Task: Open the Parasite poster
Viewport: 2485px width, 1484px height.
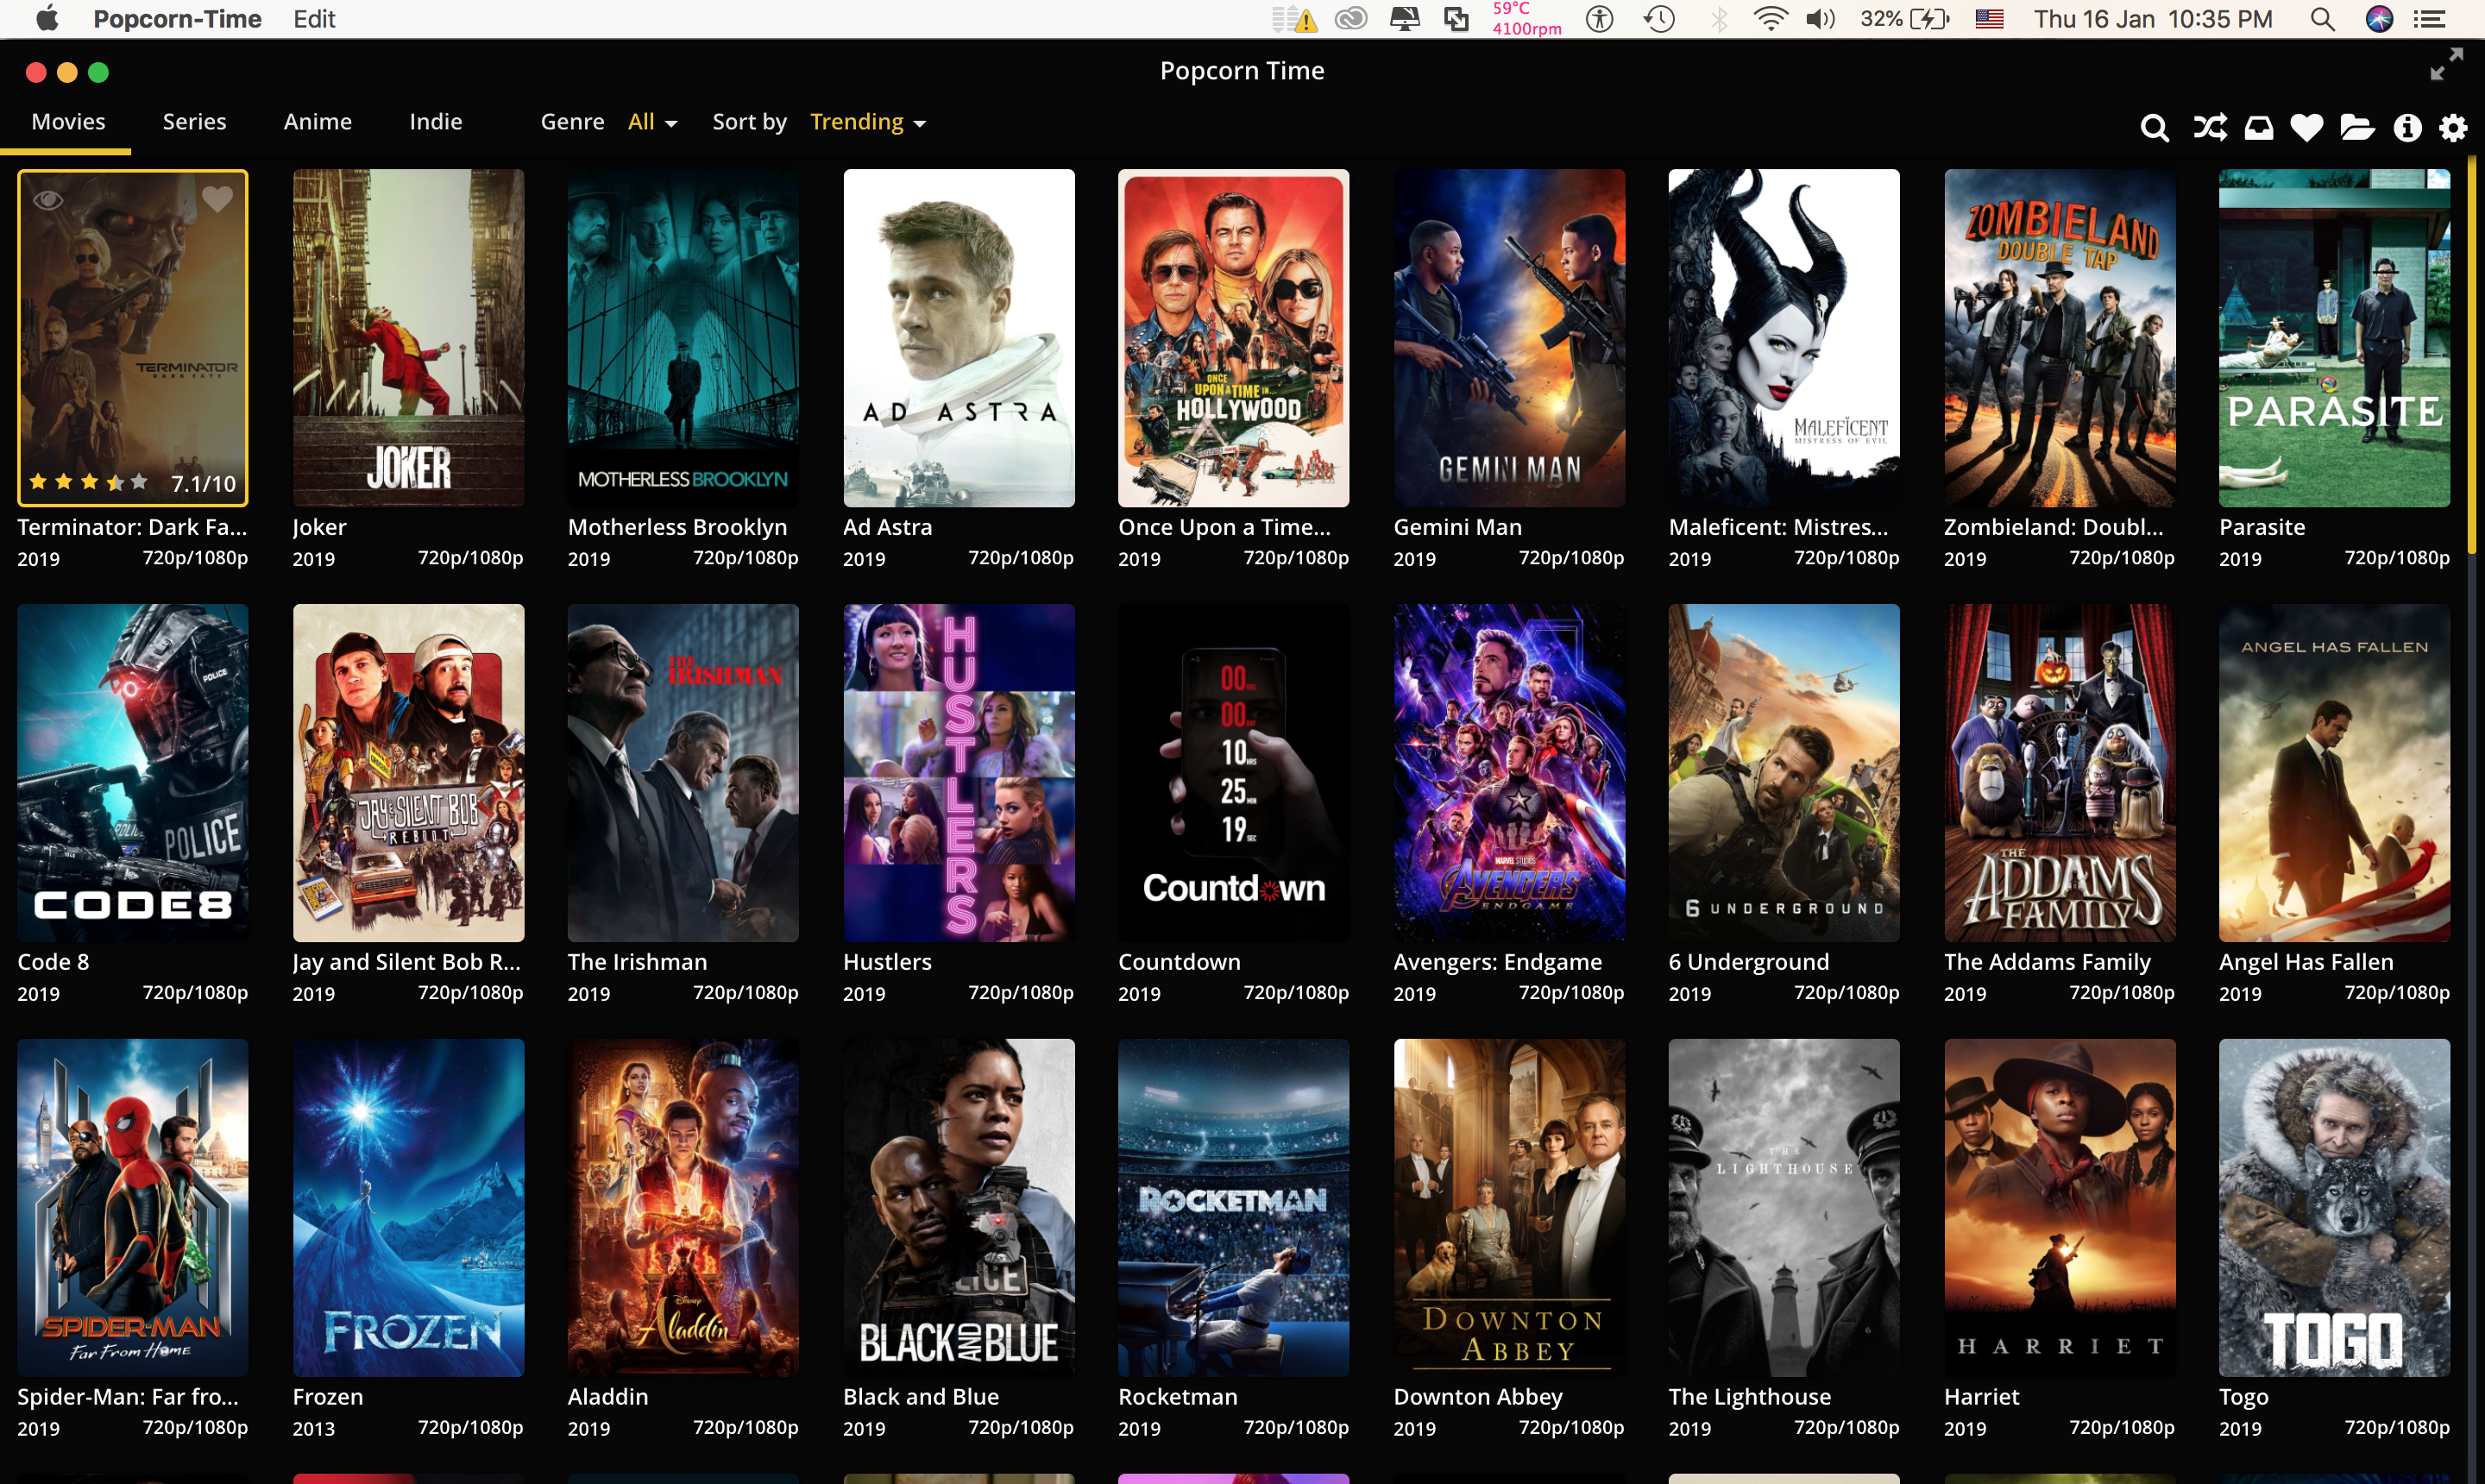Action: click(x=2334, y=338)
